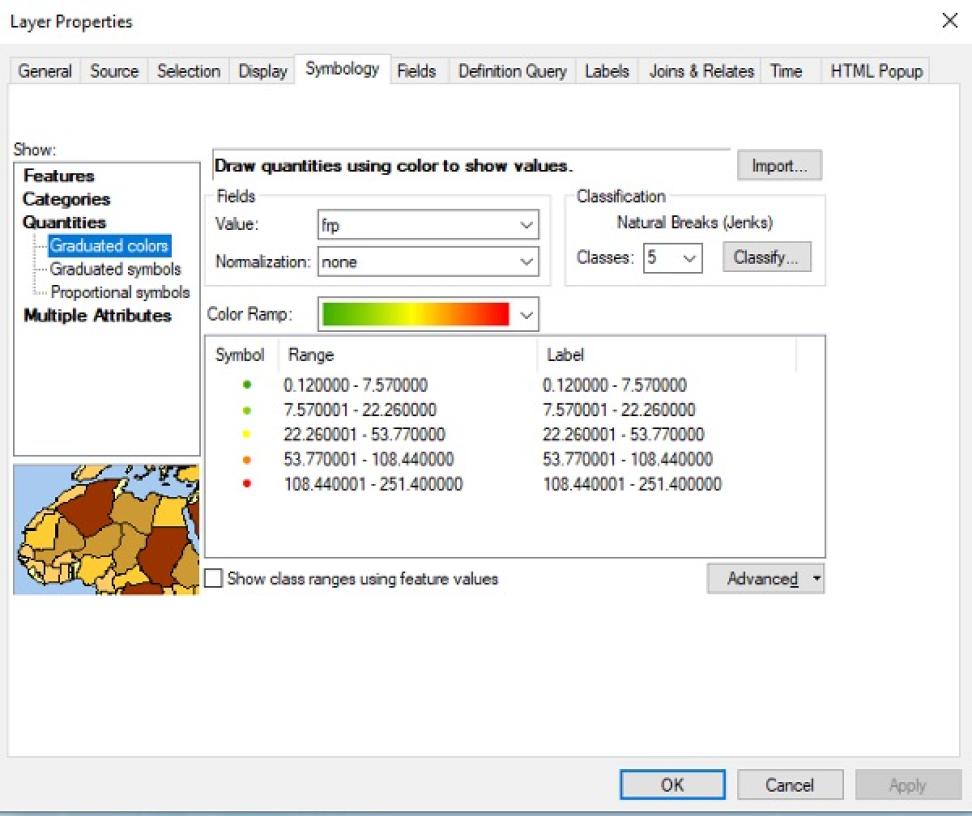The width and height of the screenshot is (972, 816).
Task: Open the Advanced dropdown button
Action: tap(766, 579)
